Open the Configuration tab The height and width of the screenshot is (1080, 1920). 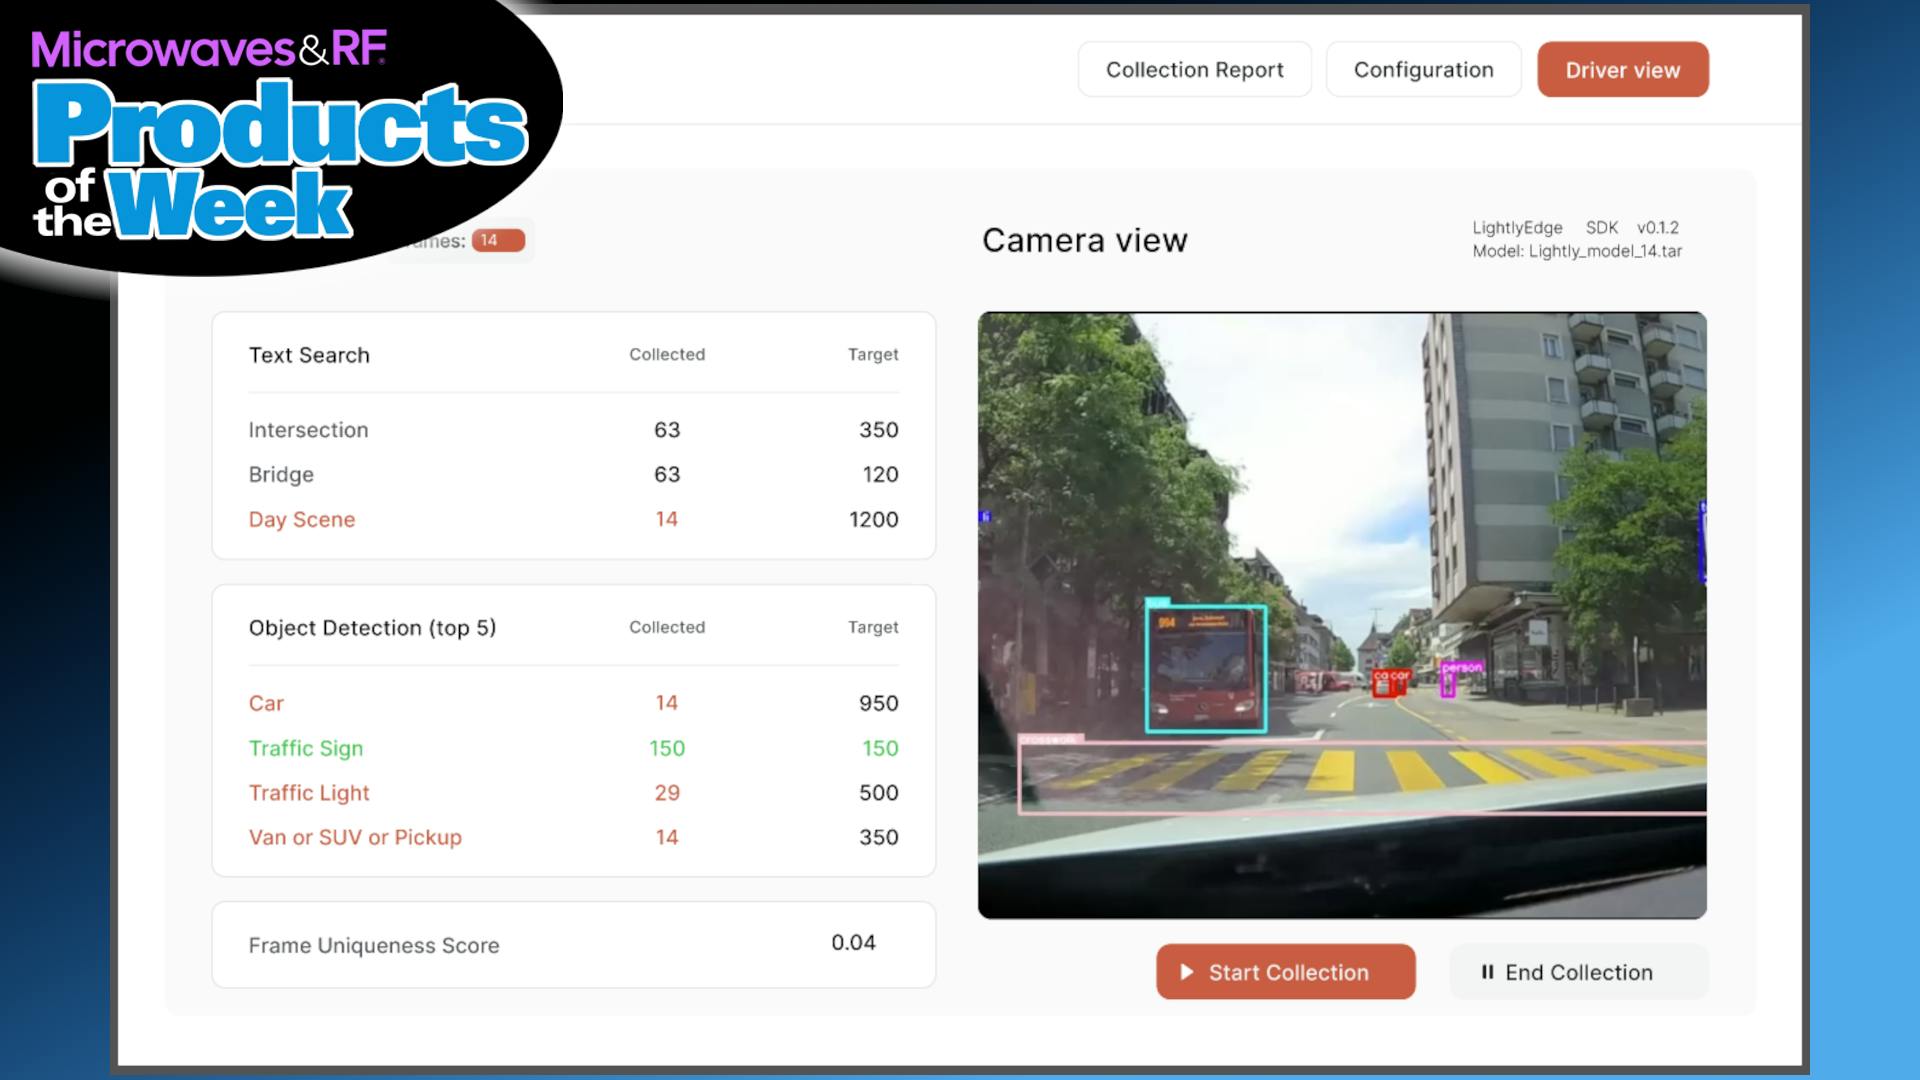(x=1423, y=70)
